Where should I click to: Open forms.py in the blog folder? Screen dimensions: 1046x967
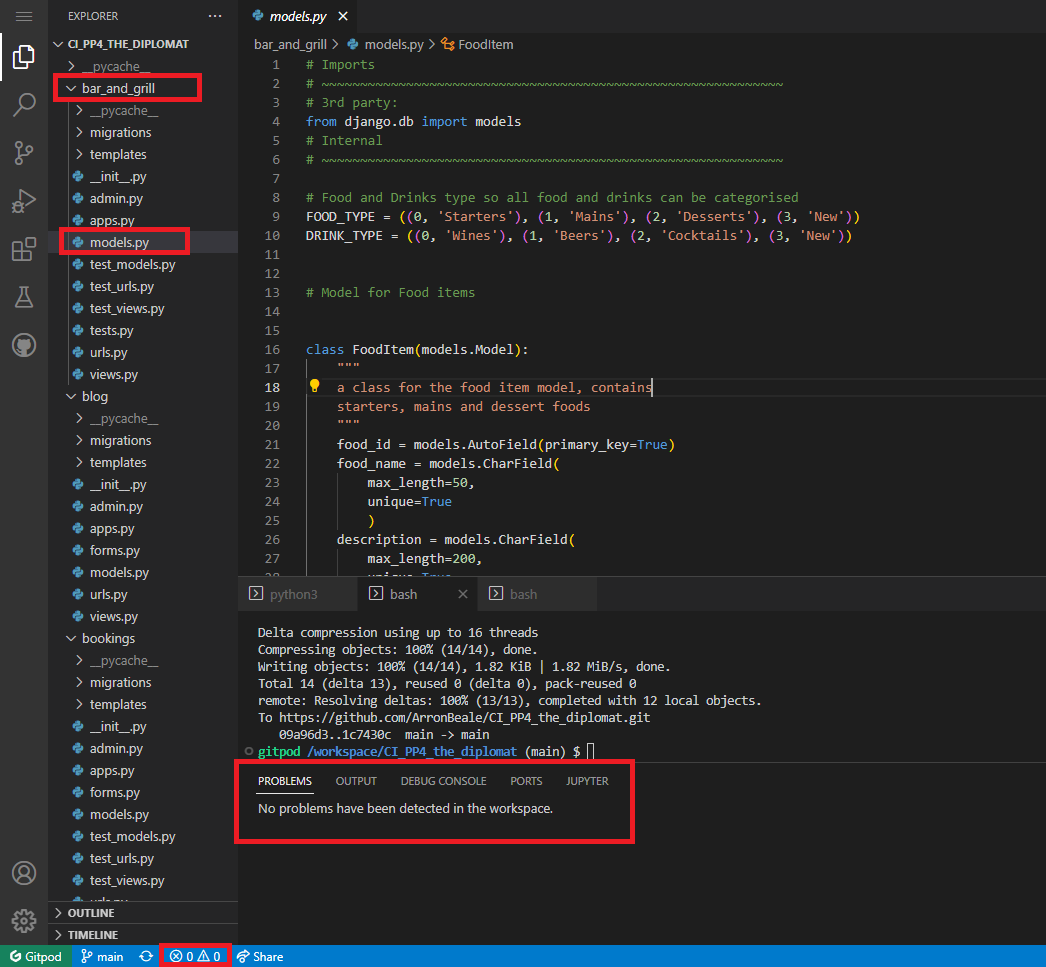pyautogui.click(x=115, y=550)
